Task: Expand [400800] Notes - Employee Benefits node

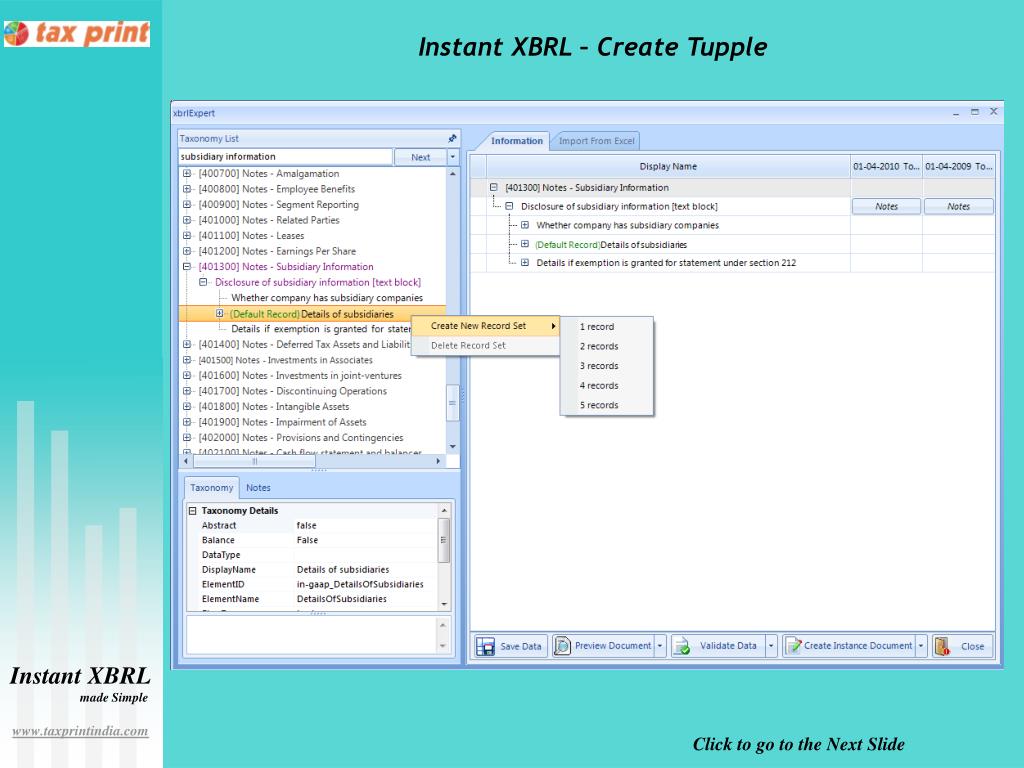Action: pyautogui.click(x=187, y=189)
